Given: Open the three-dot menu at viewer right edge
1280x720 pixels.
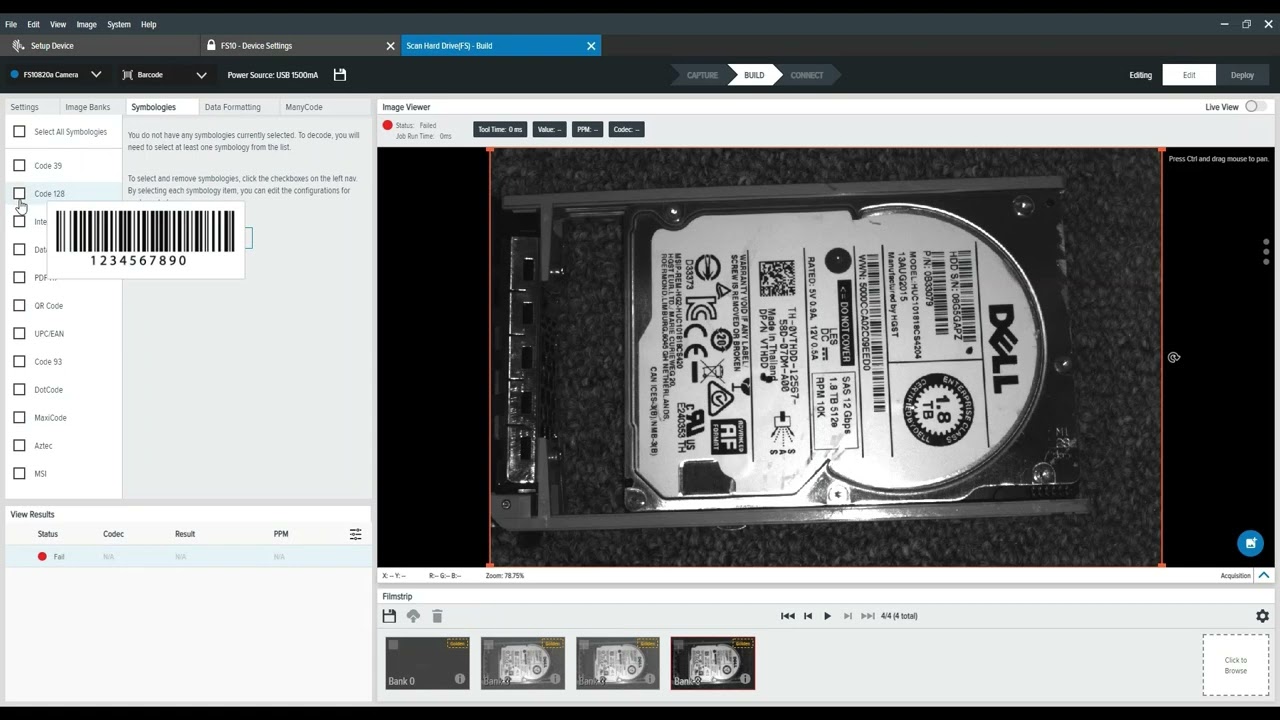Looking at the screenshot, I should [1266, 251].
